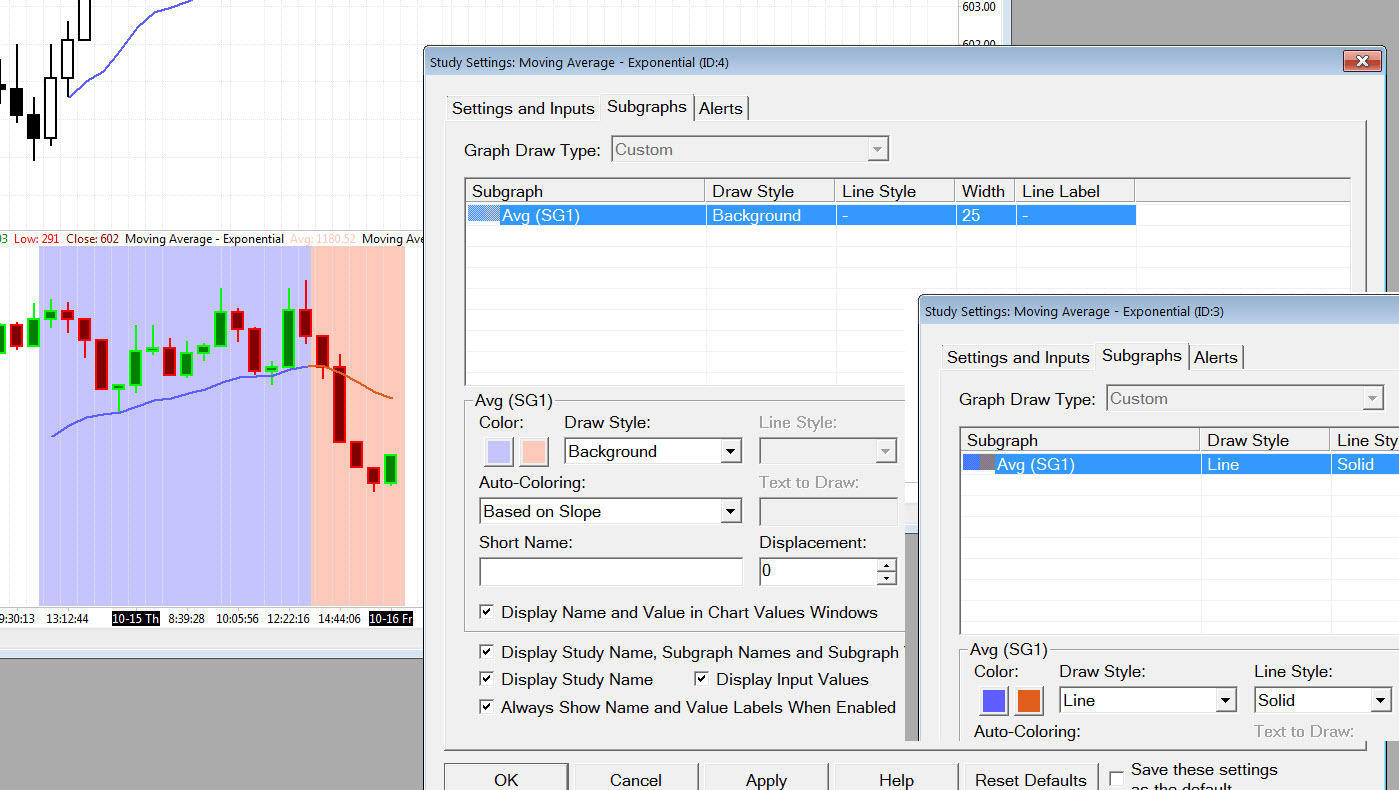1399x790 pixels.
Task: Toggle Display Study Name, Subgraph Names checkbox
Action: 487,652
